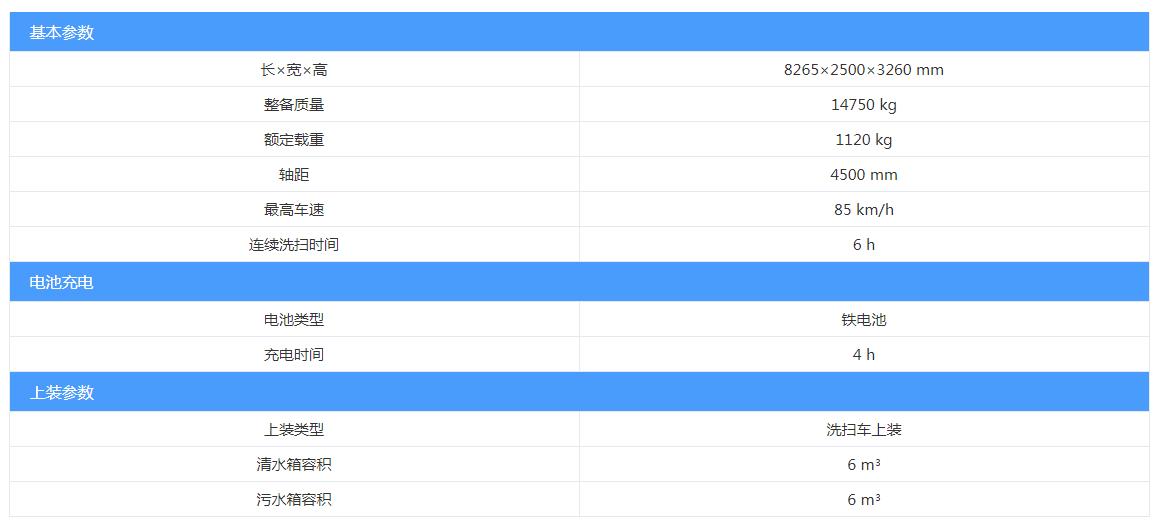Select the 8265×2500×3260 mm value
Image resolution: width=1161 pixels, height=527 pixels.
864,70
